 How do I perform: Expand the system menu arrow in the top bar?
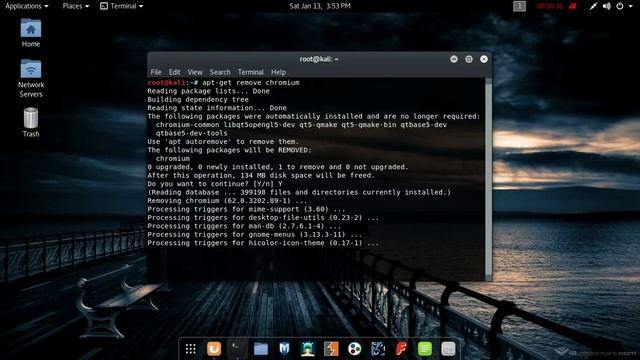click(630, 6)
